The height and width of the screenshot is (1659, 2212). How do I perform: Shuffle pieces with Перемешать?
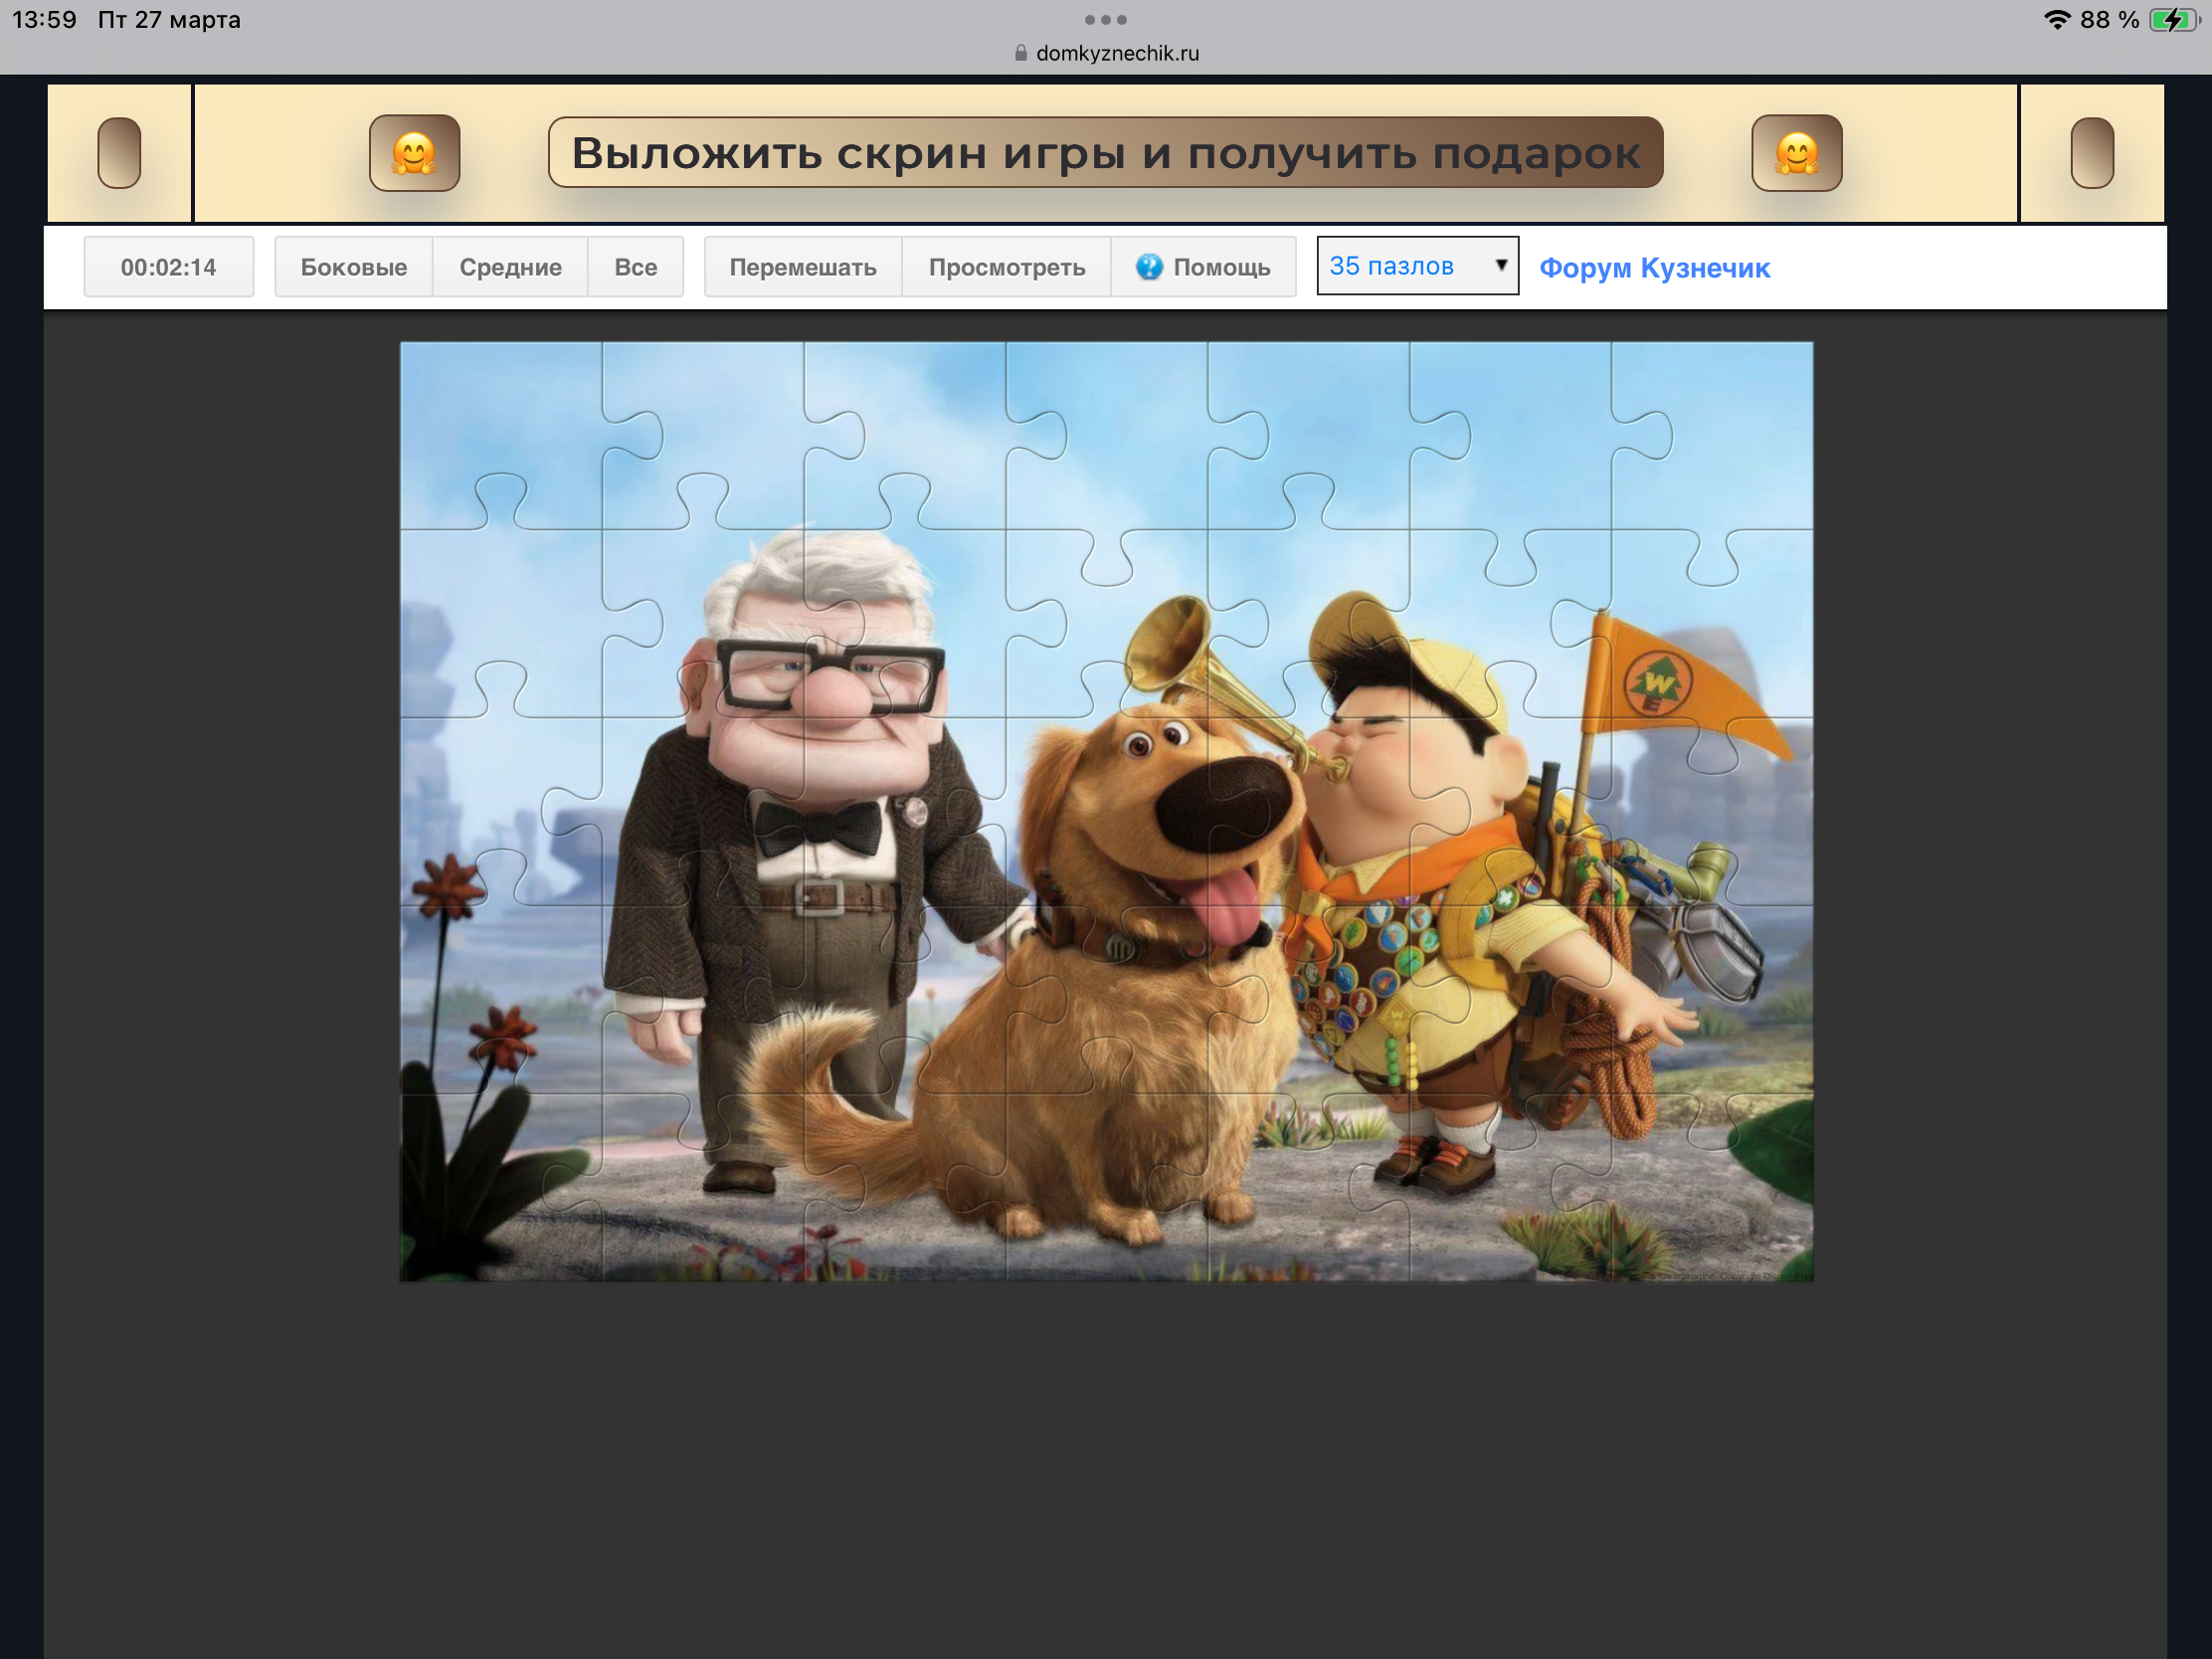(x=802, y=267)
